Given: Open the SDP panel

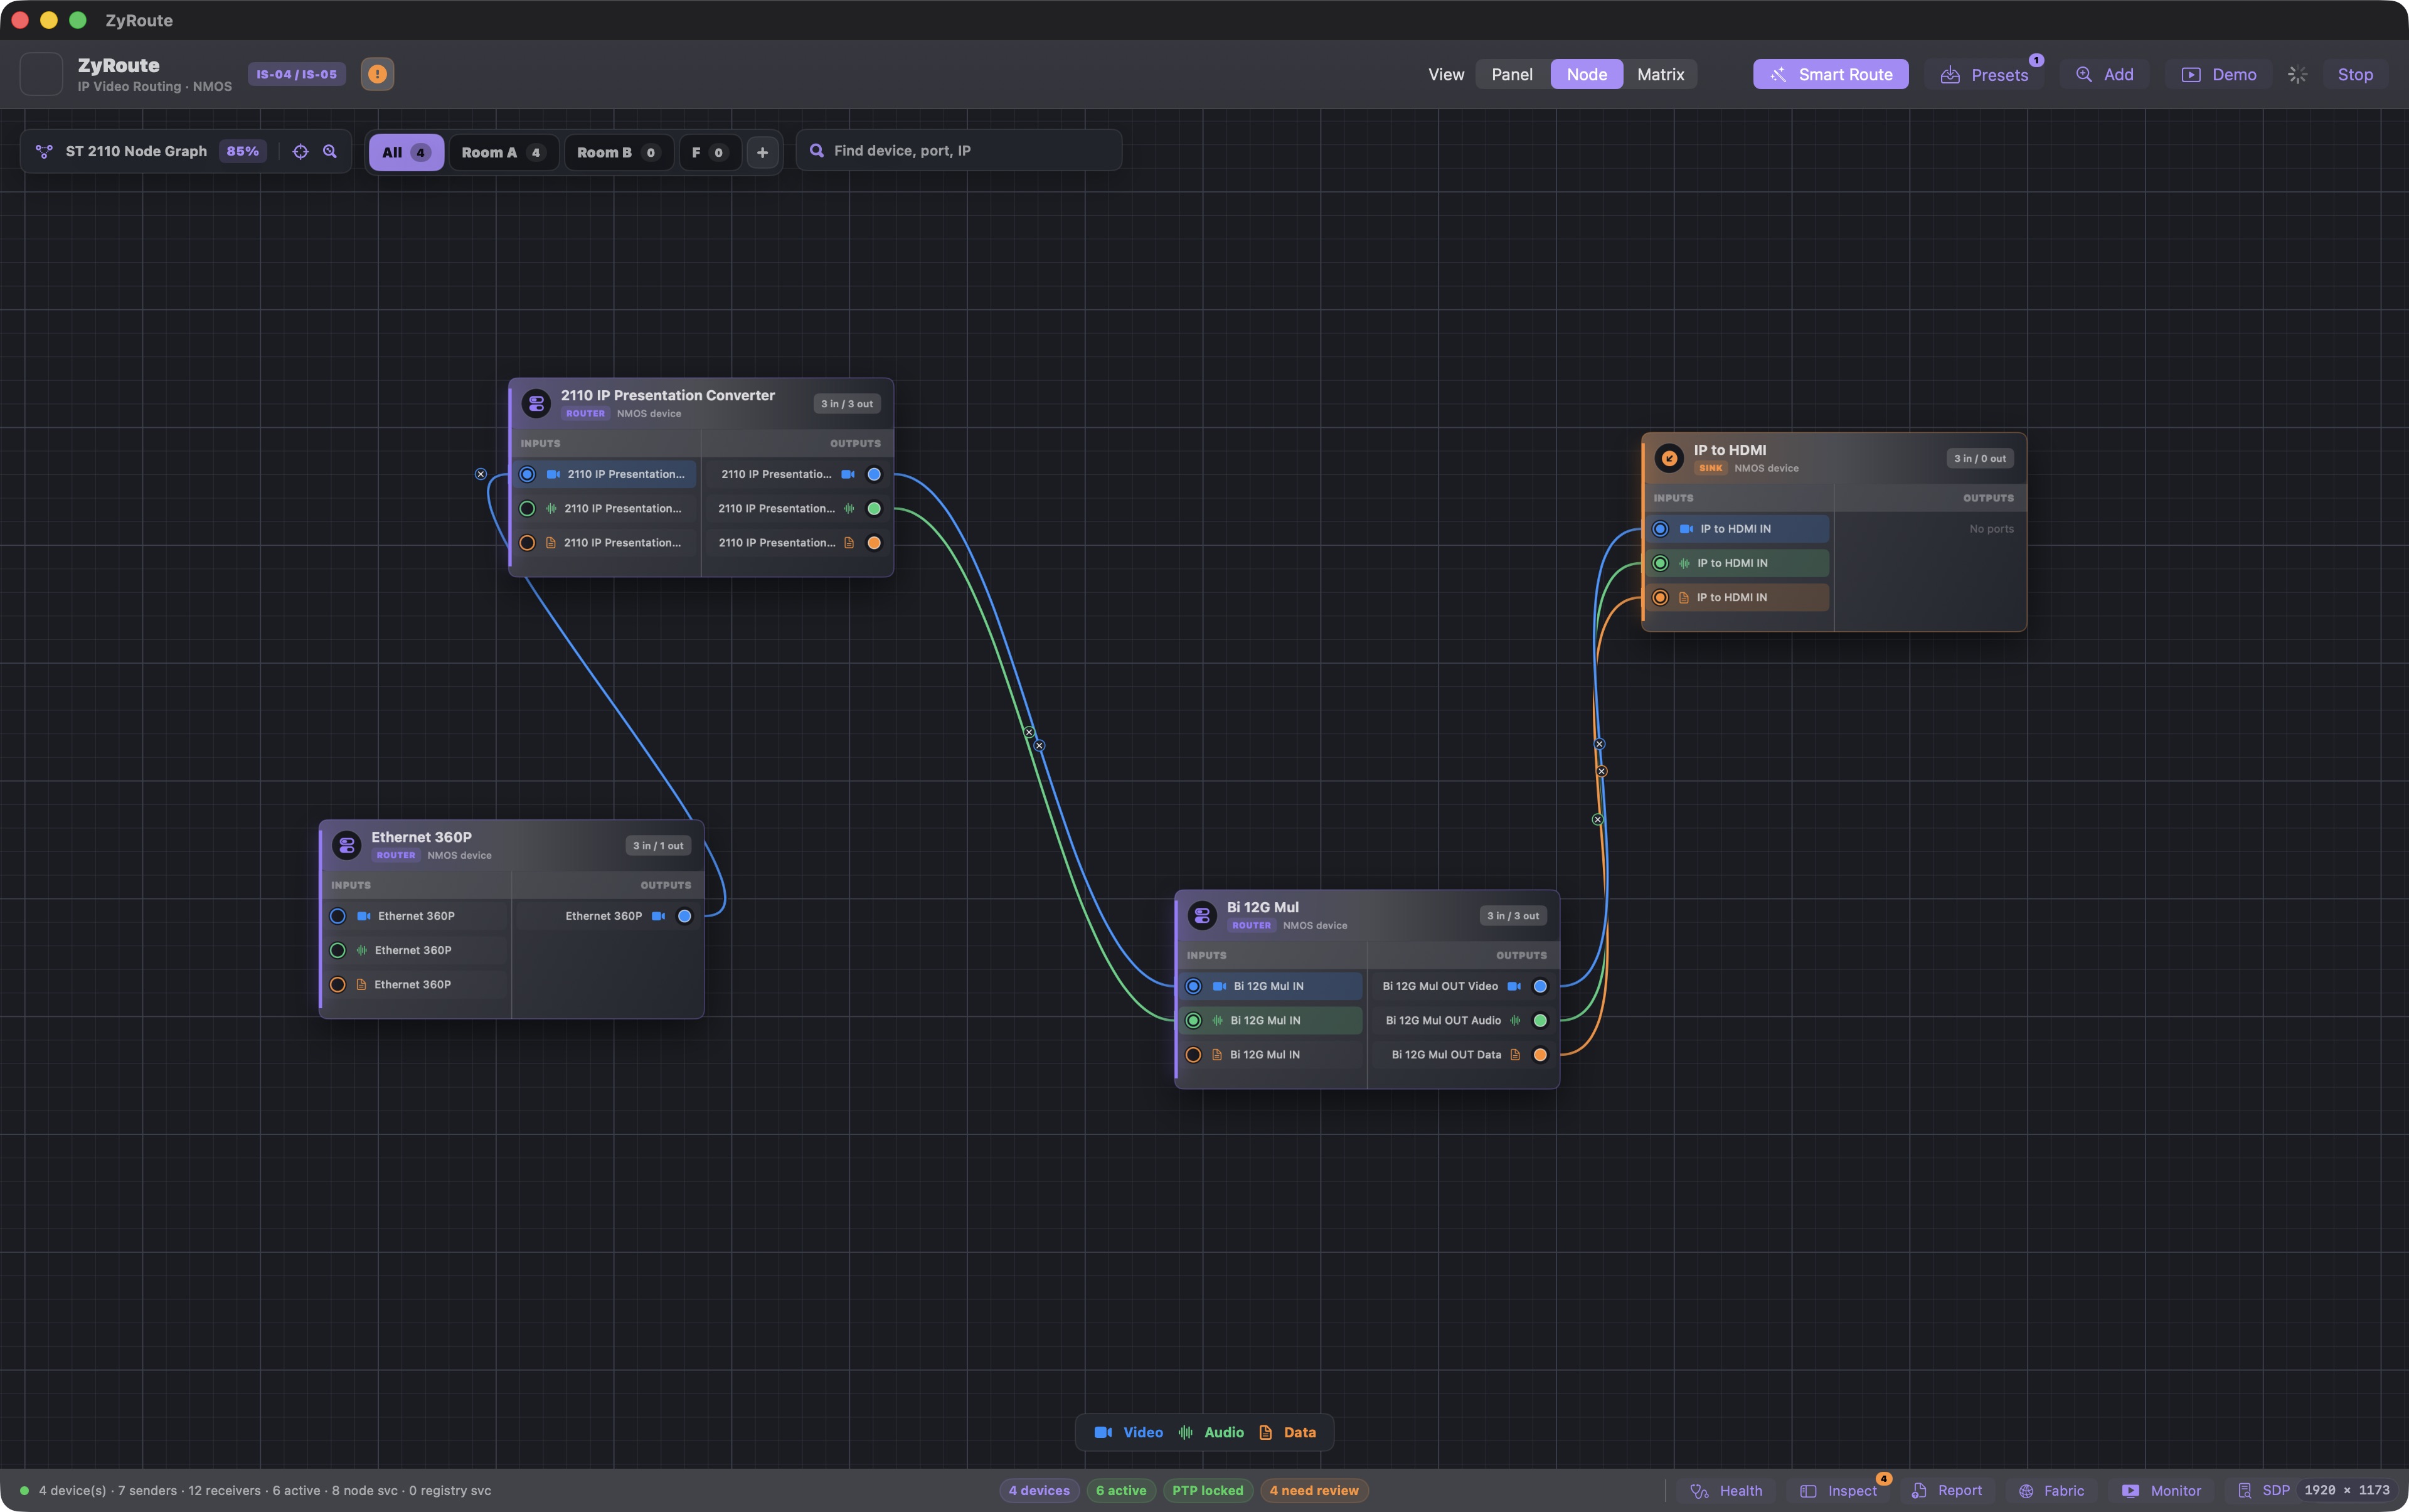Looking at the screenshot, I should [2264, 1490].
